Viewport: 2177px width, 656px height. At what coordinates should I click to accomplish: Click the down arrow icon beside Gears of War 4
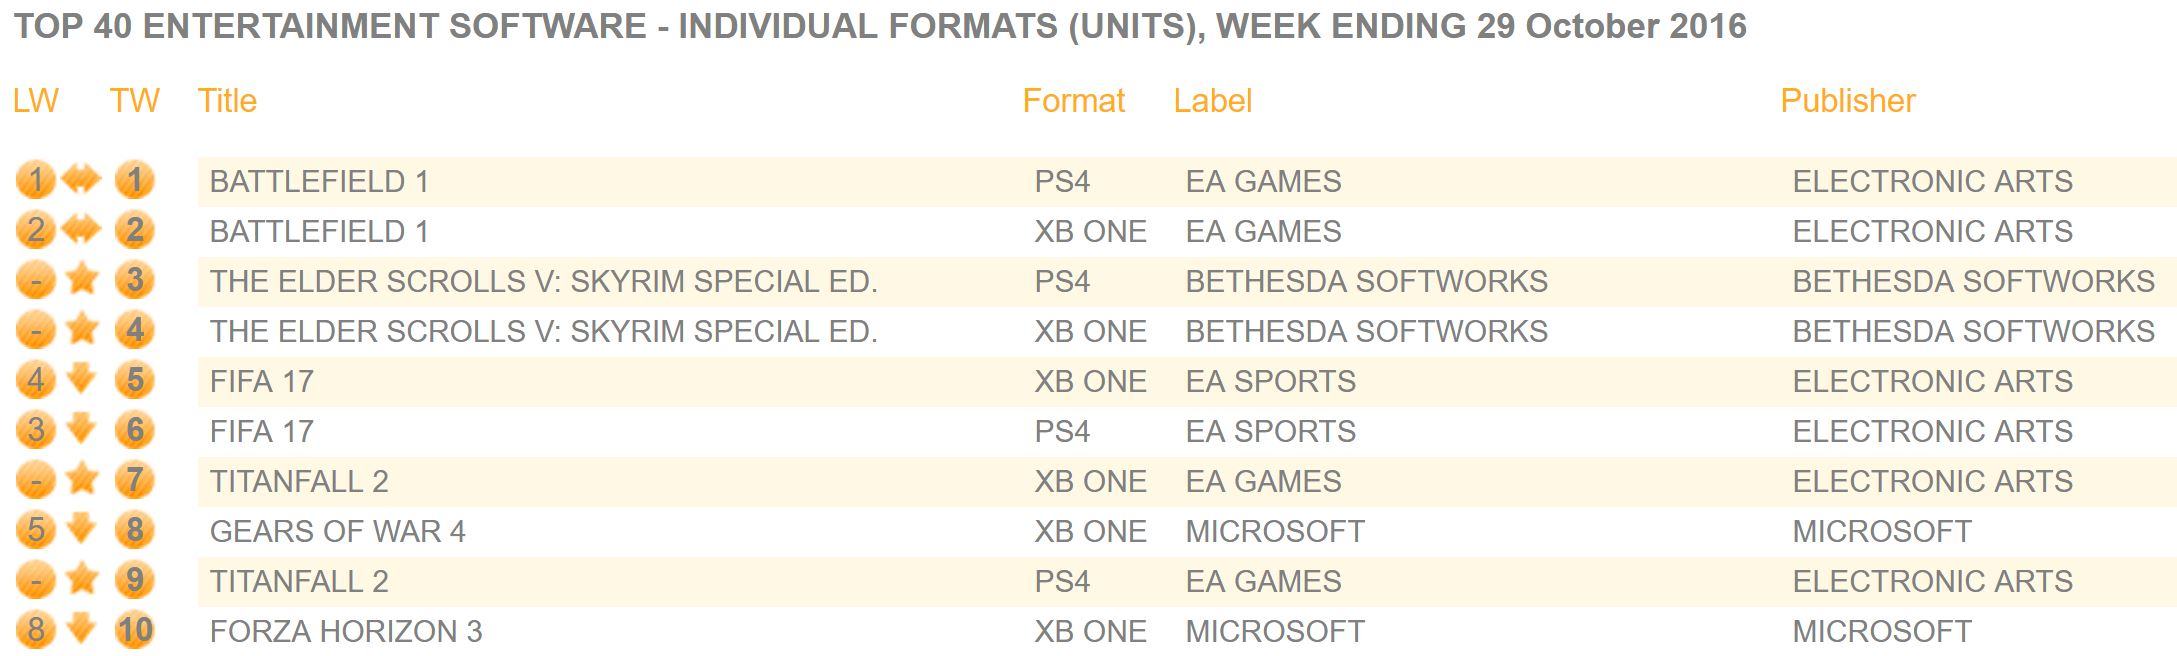[x=83, y=529]
